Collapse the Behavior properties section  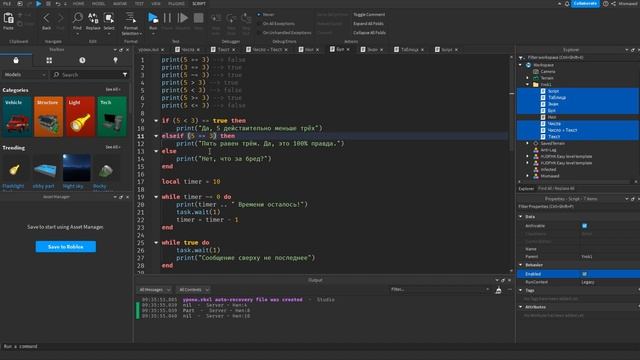521,265
